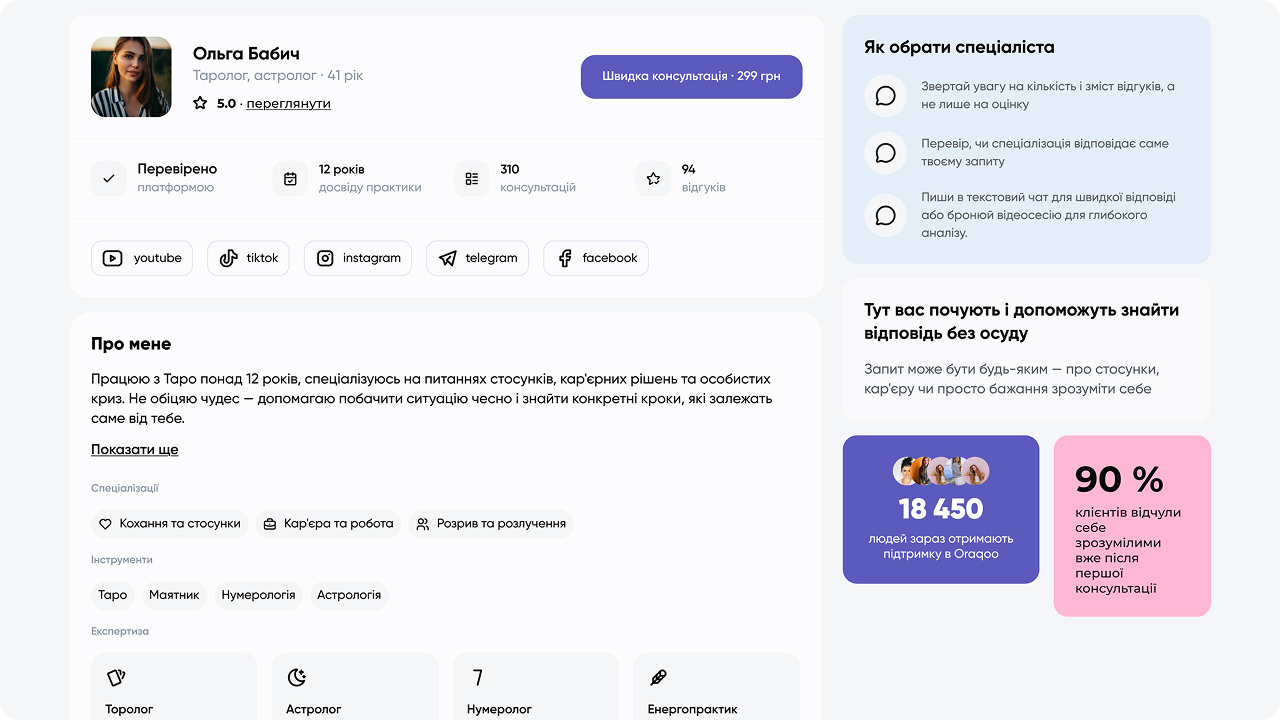Click chat icon beside 'Пиши в текстовий чат' tip

click(x=885, y=215)
